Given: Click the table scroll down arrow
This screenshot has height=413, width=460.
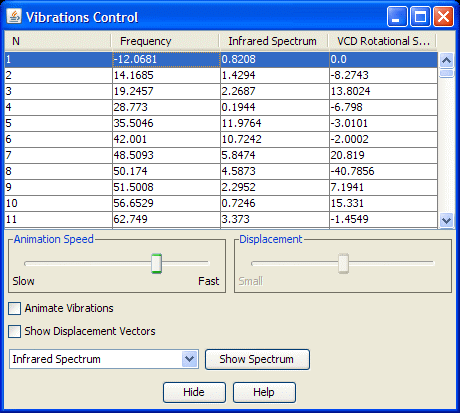Looking at the screenshot, I should [x=446, y=220].
